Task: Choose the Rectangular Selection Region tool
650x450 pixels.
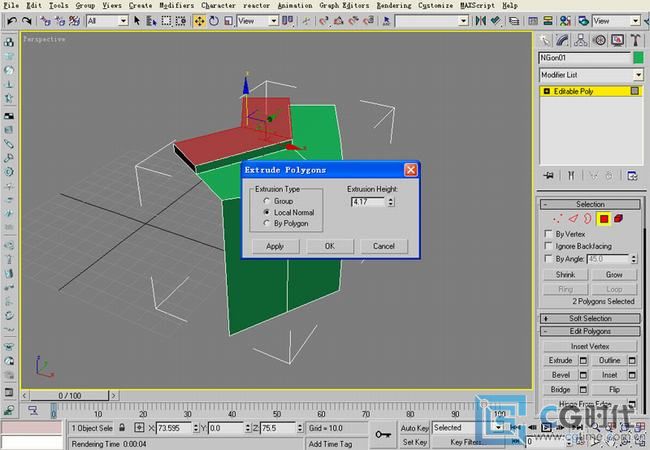Action: click(166, 21)
